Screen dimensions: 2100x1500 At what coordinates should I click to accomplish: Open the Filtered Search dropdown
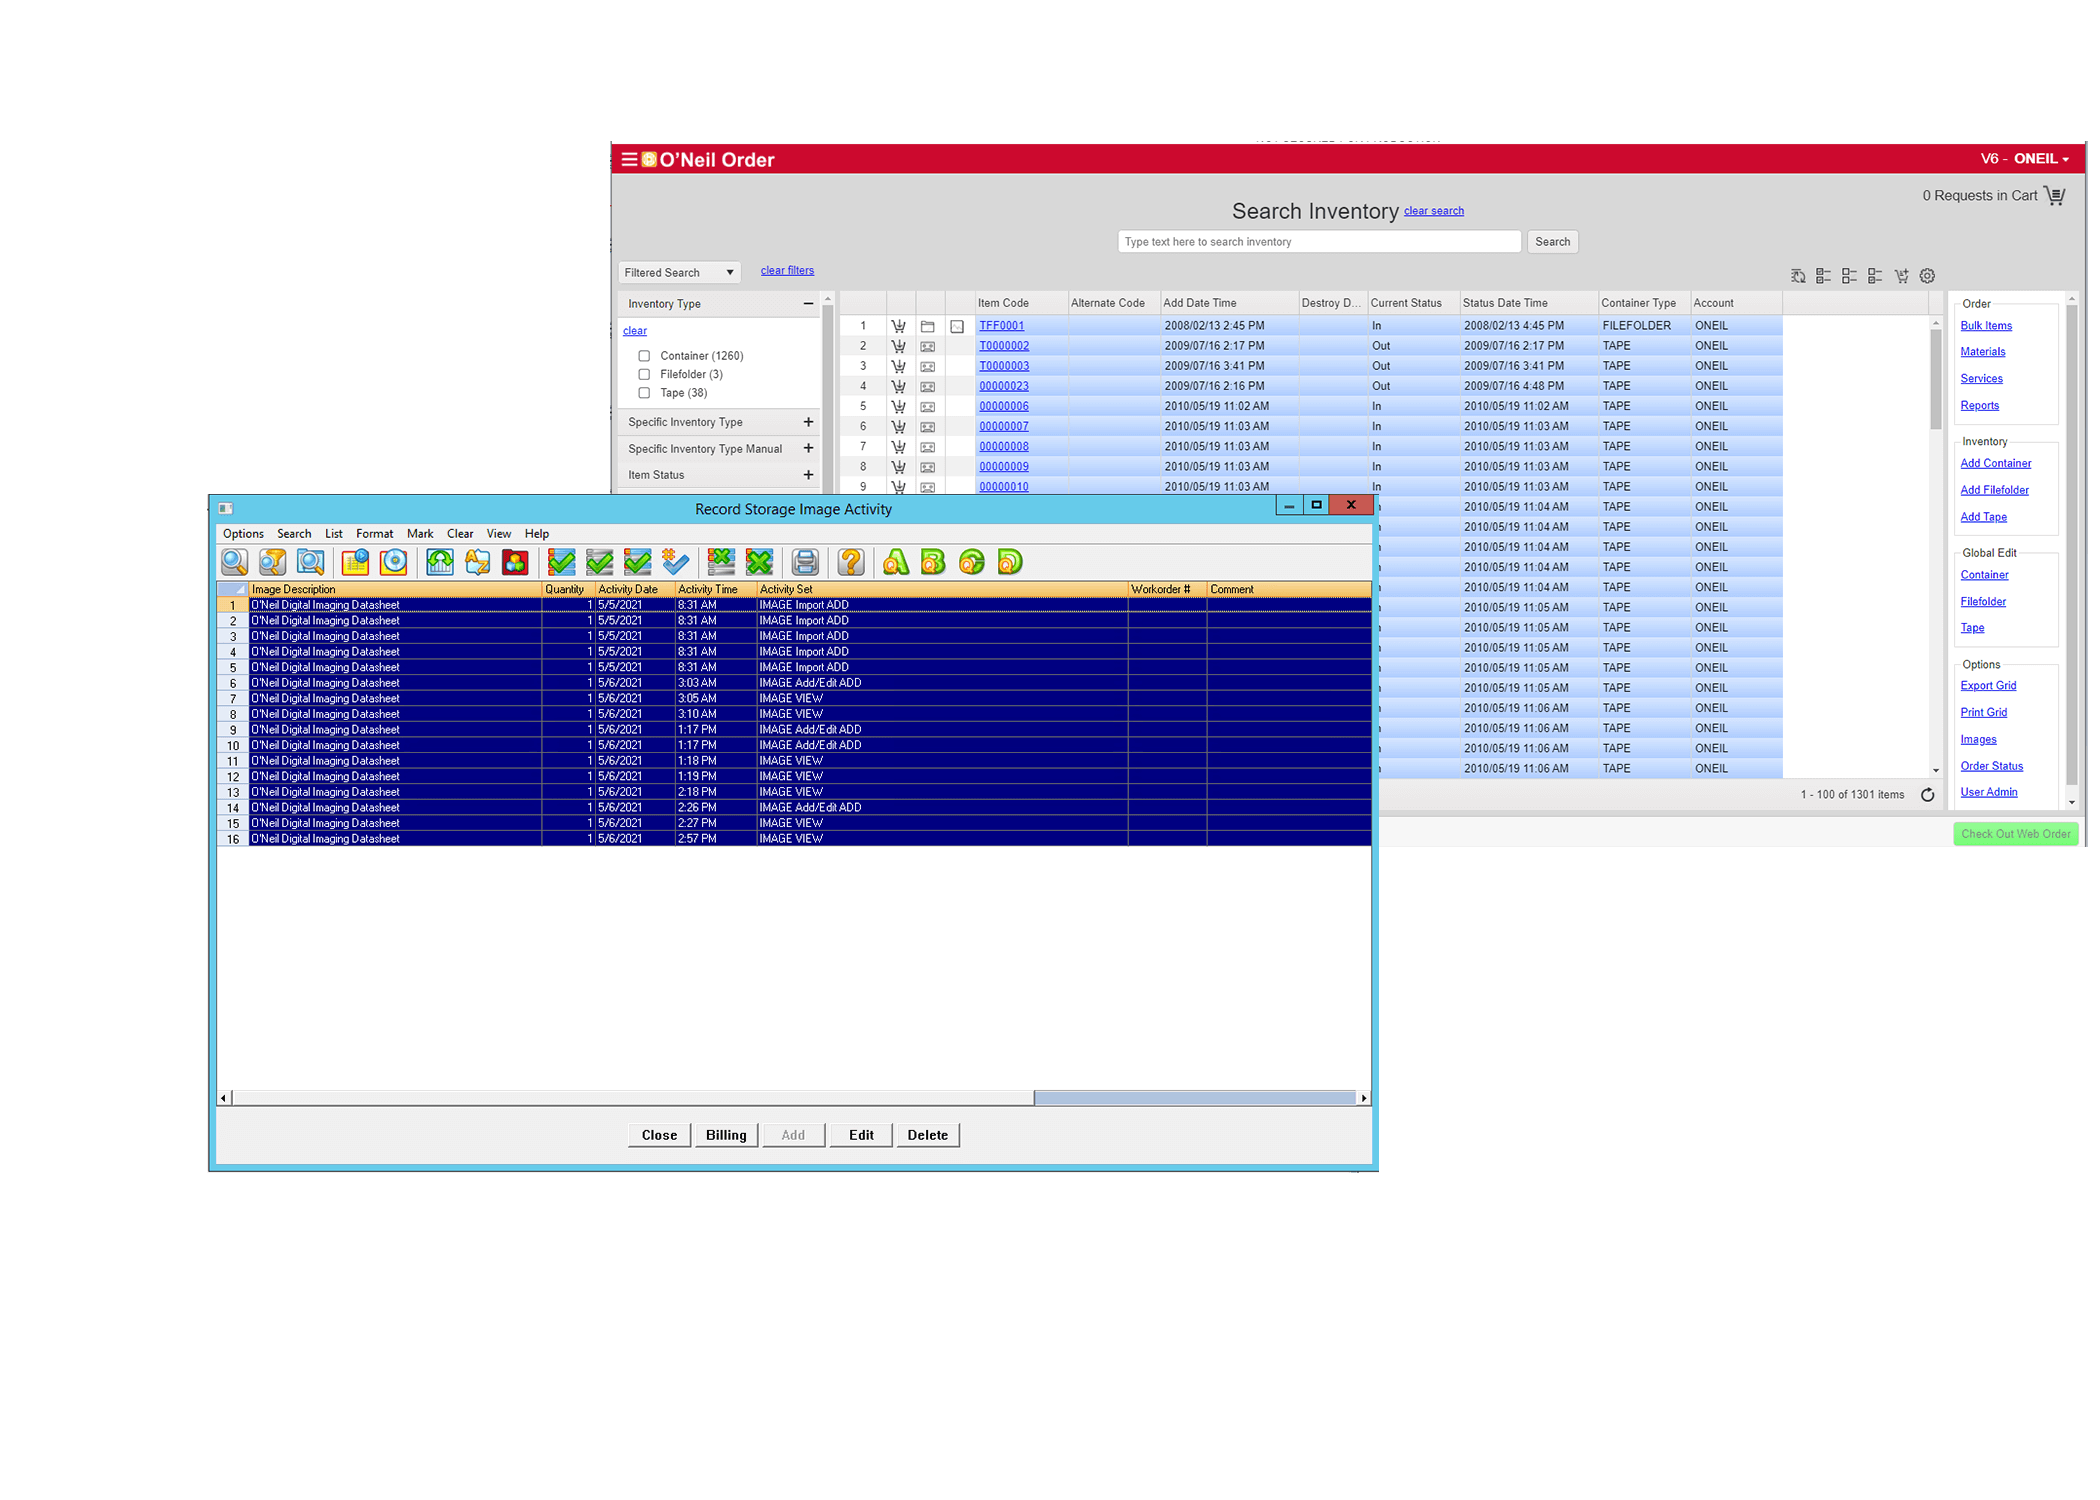679,273
